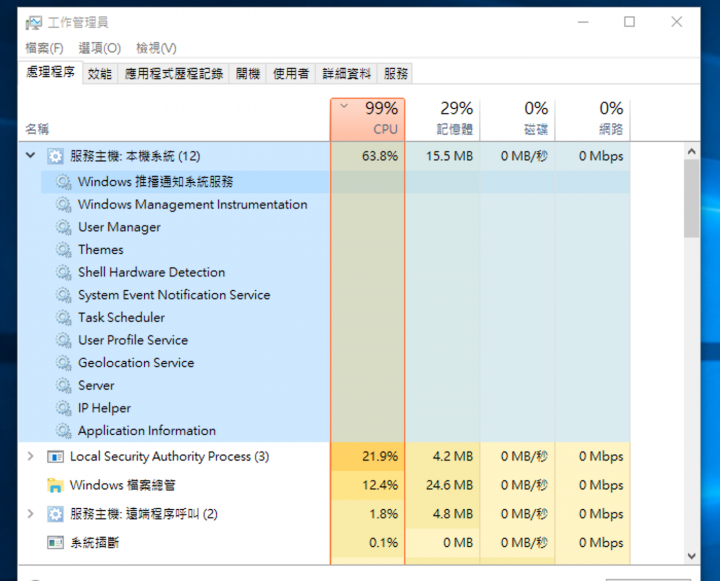Select the 系統插斷 process row
Viewport: 720px width, 581px height.
tap(324, 543)
